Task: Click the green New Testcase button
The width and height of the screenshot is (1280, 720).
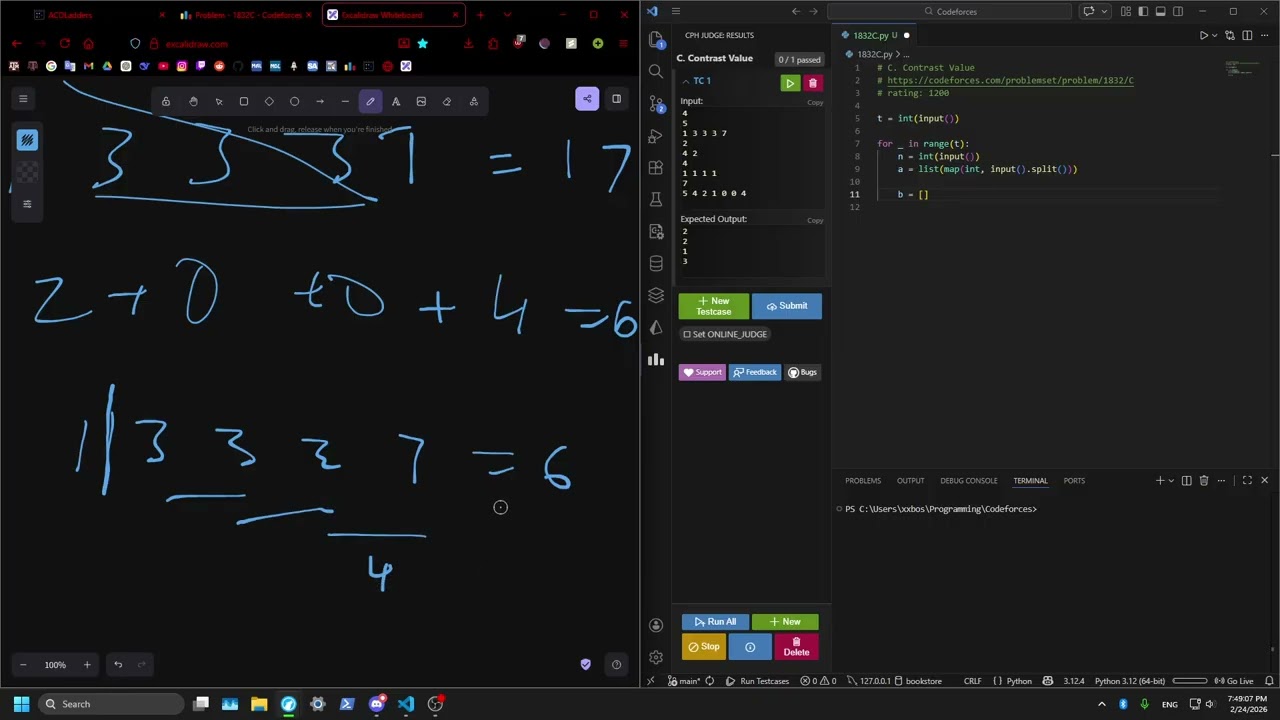Action: [x=713, y=306]
